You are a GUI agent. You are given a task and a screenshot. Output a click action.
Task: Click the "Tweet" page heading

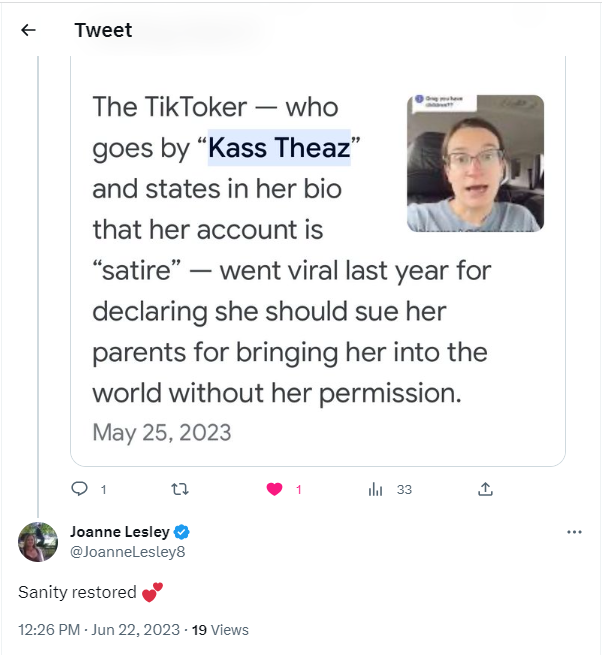coord(103,30)
